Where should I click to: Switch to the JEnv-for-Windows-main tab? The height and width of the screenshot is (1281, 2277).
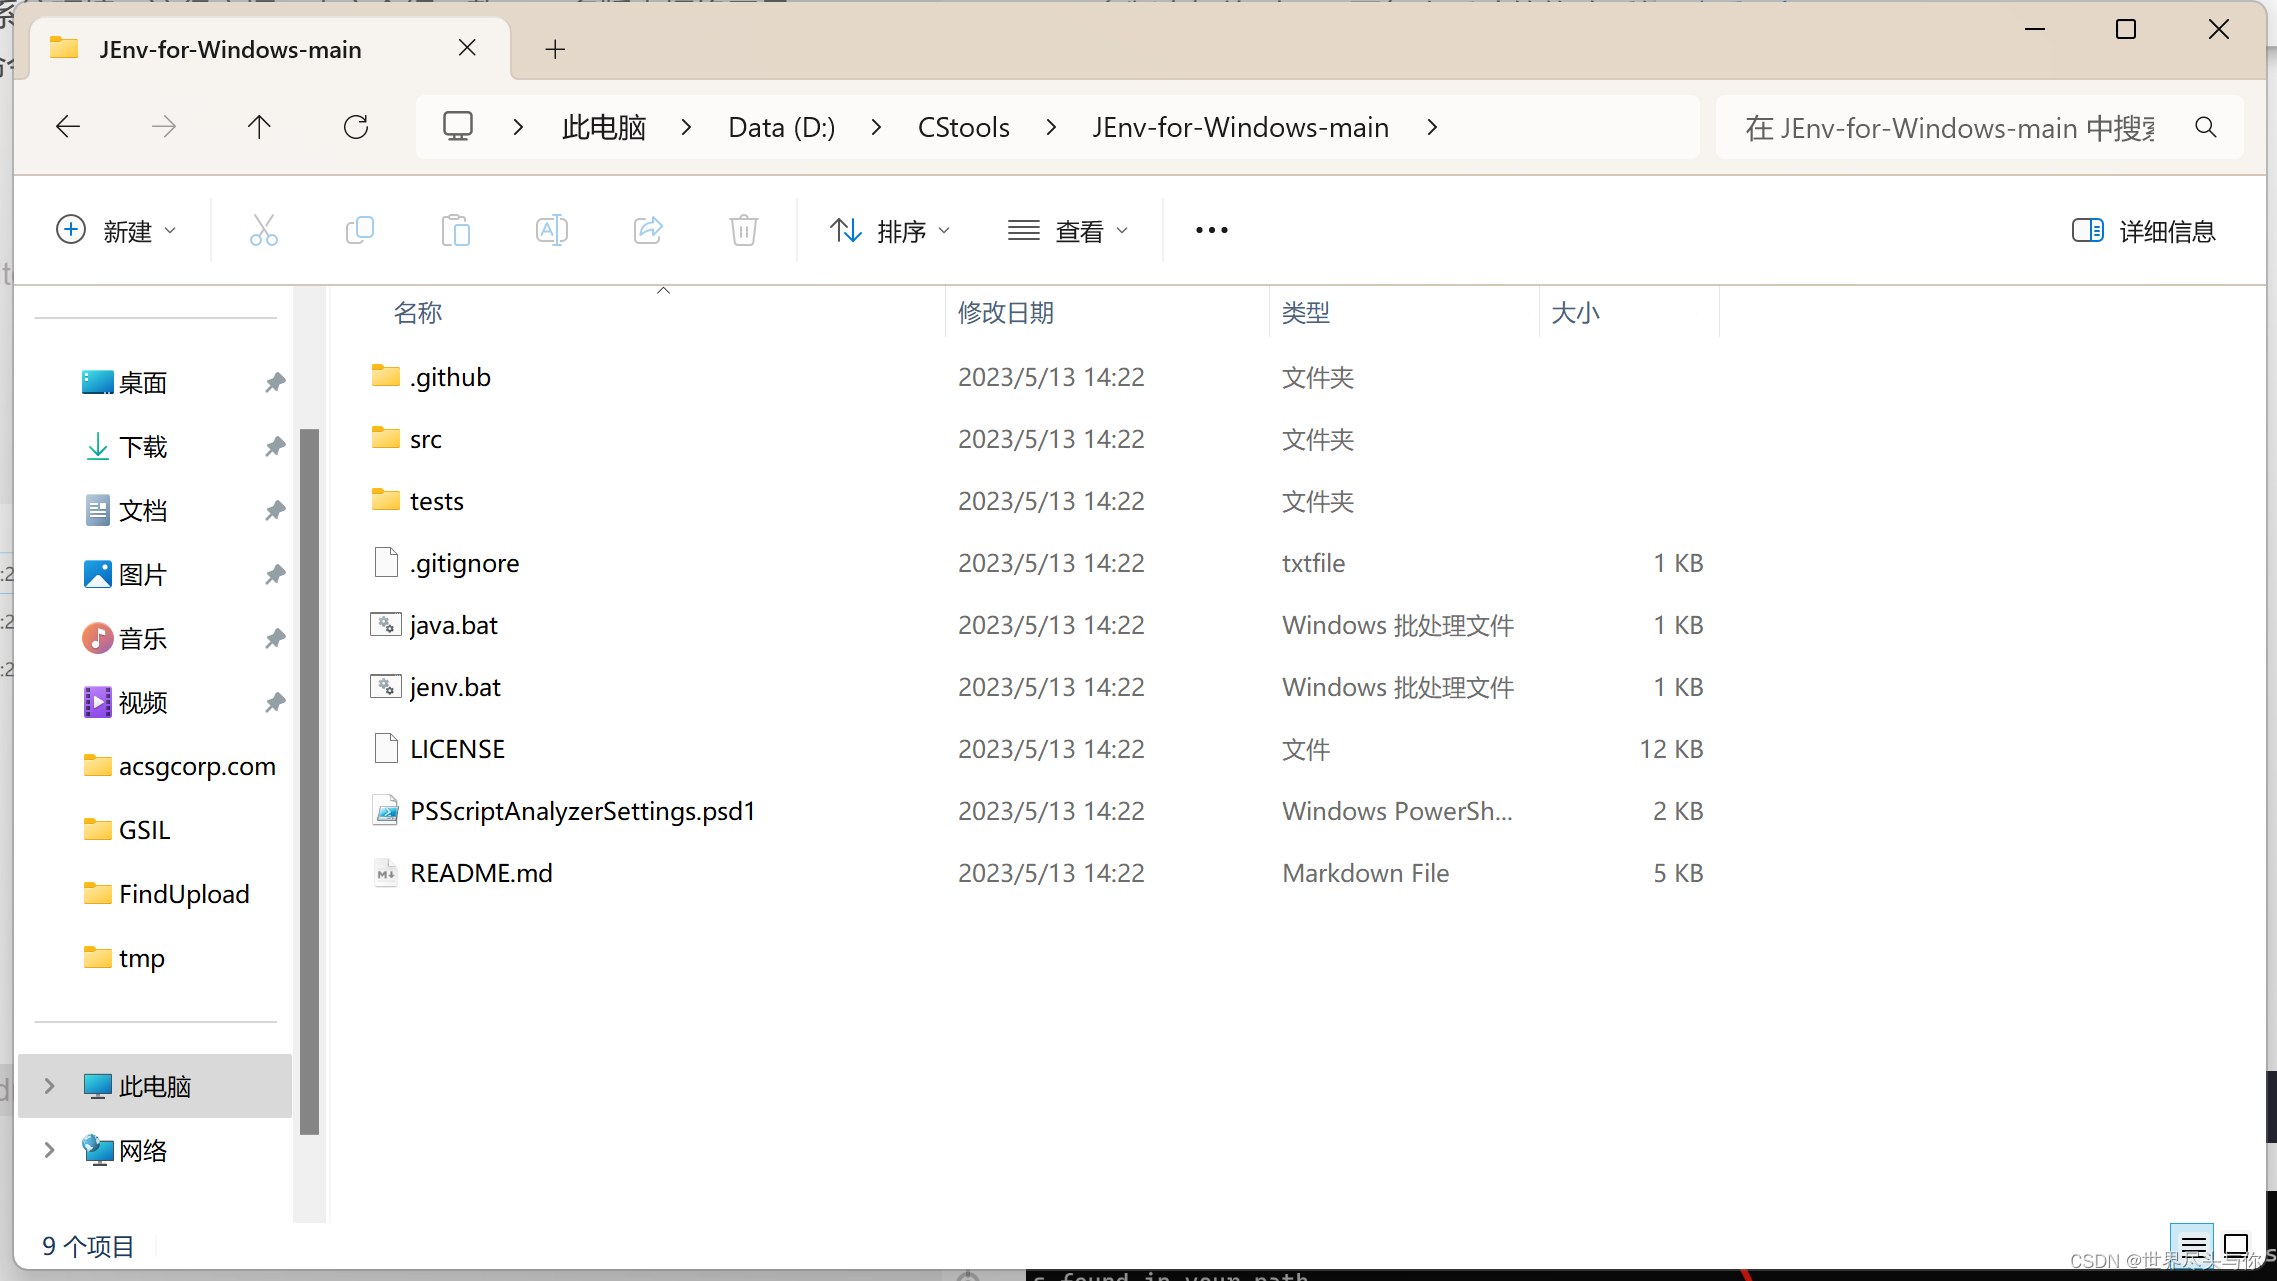[x=230, y=48]
